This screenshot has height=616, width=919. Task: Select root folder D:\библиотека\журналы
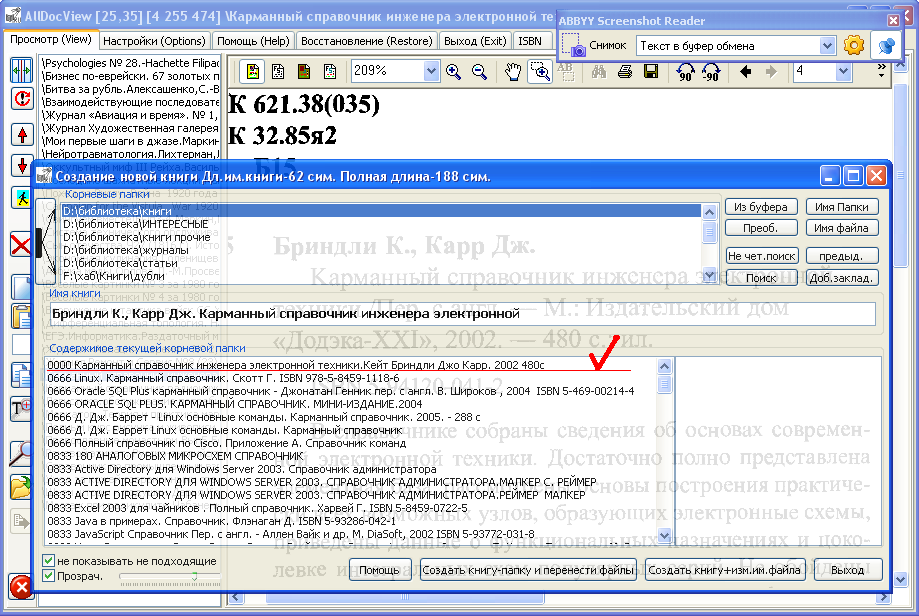coord(381,250)
